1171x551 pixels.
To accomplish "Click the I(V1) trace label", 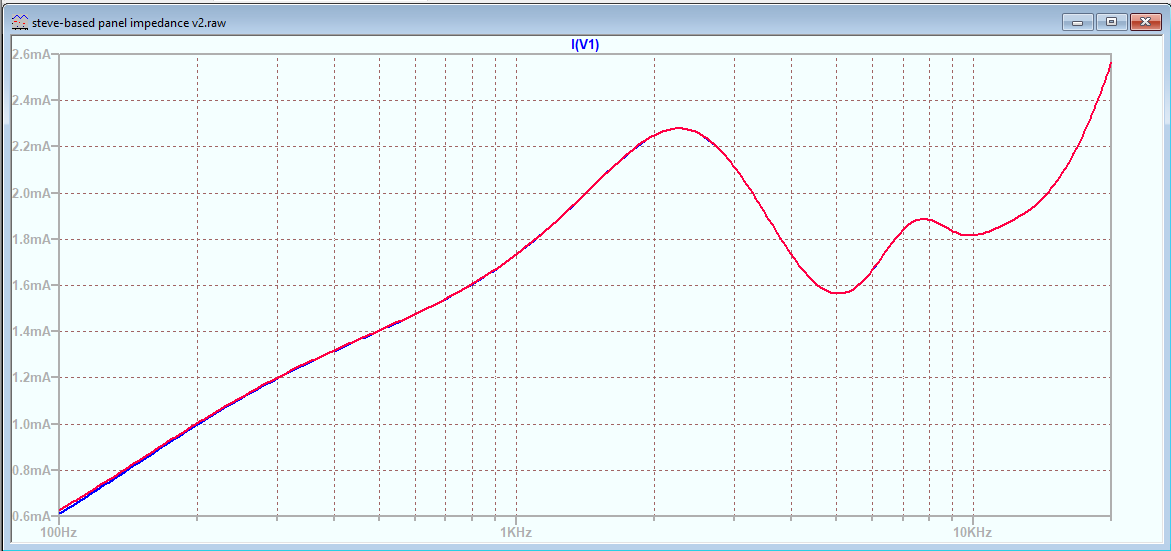I will pyautogui.click(x=585, y=44).
